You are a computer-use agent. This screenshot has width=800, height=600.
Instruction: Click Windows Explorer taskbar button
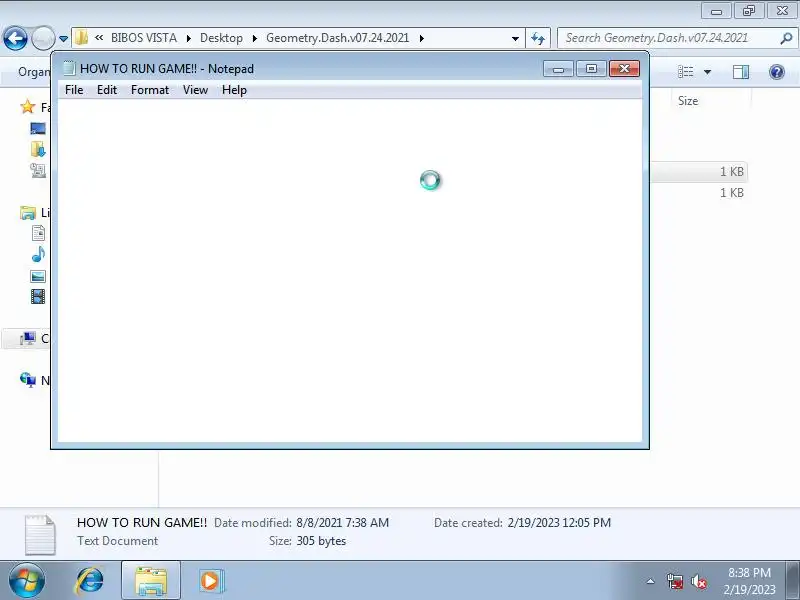click(x=151, y=581)
